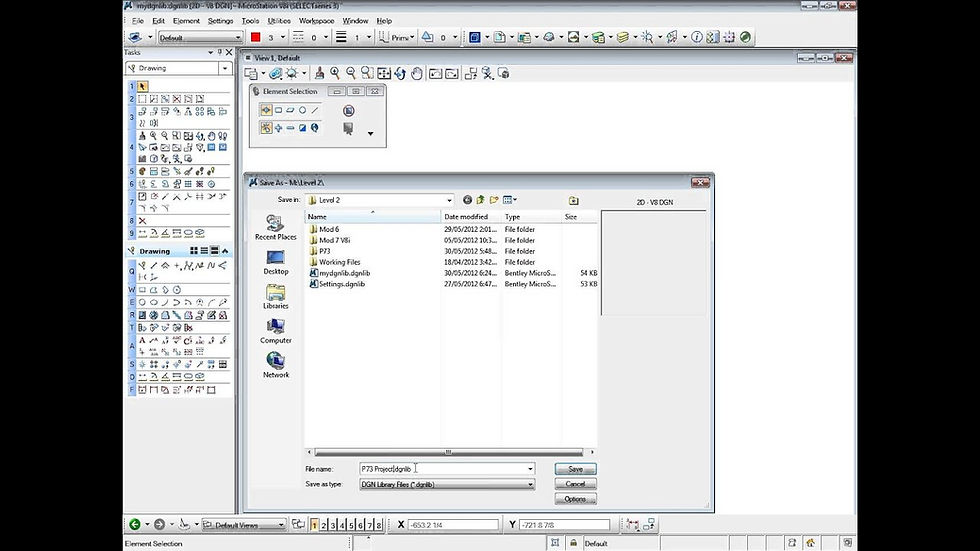Click the red active color swatch

tap(256, 37)
